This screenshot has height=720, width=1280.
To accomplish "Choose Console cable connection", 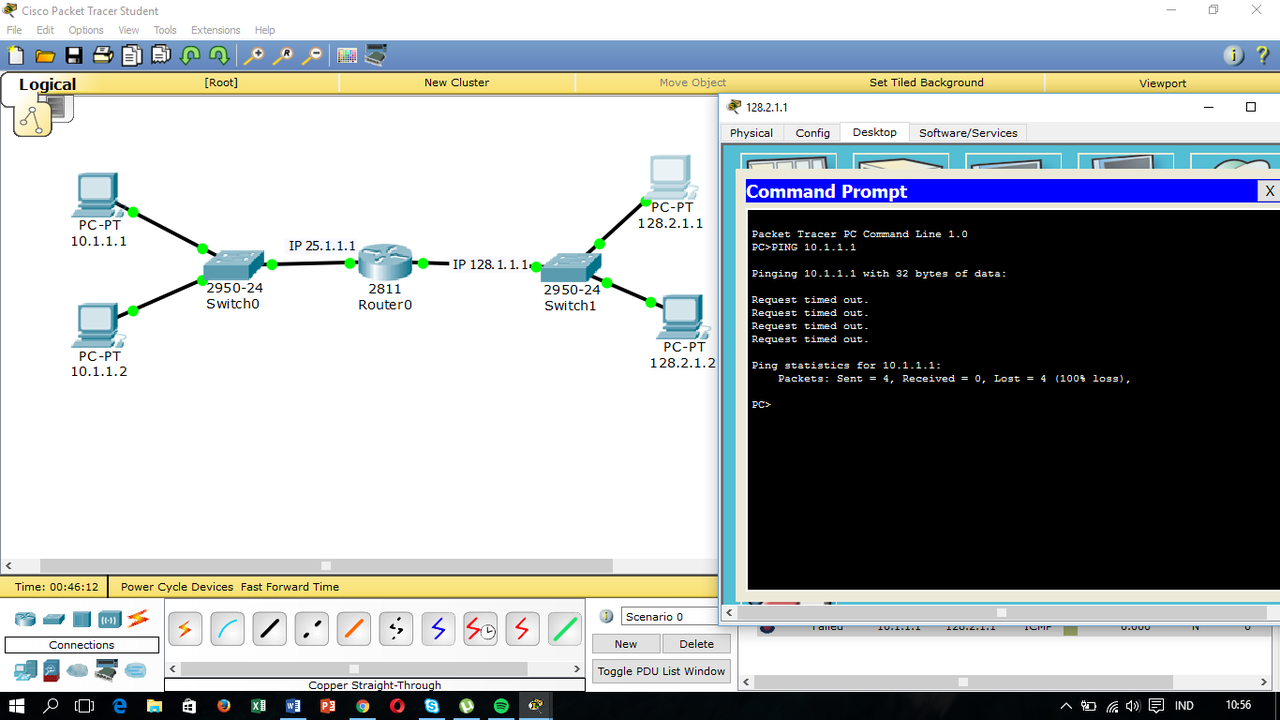I will tap(227, 629).
